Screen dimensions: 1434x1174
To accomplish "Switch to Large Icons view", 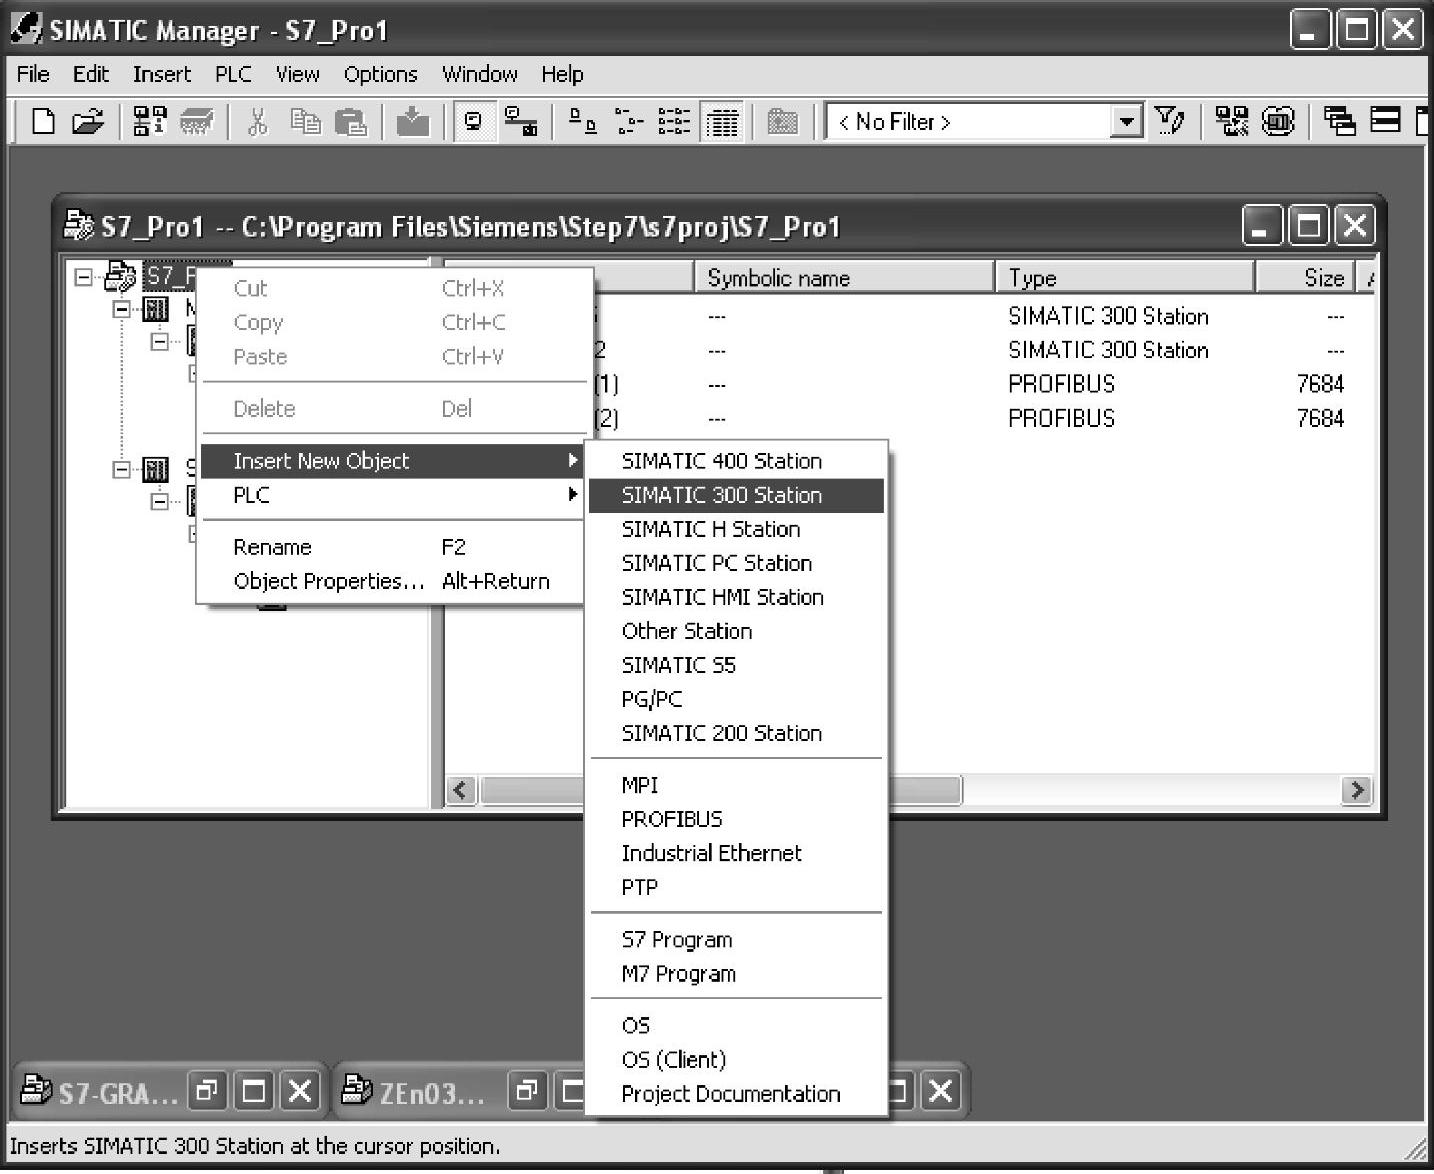I will (582, 122).
